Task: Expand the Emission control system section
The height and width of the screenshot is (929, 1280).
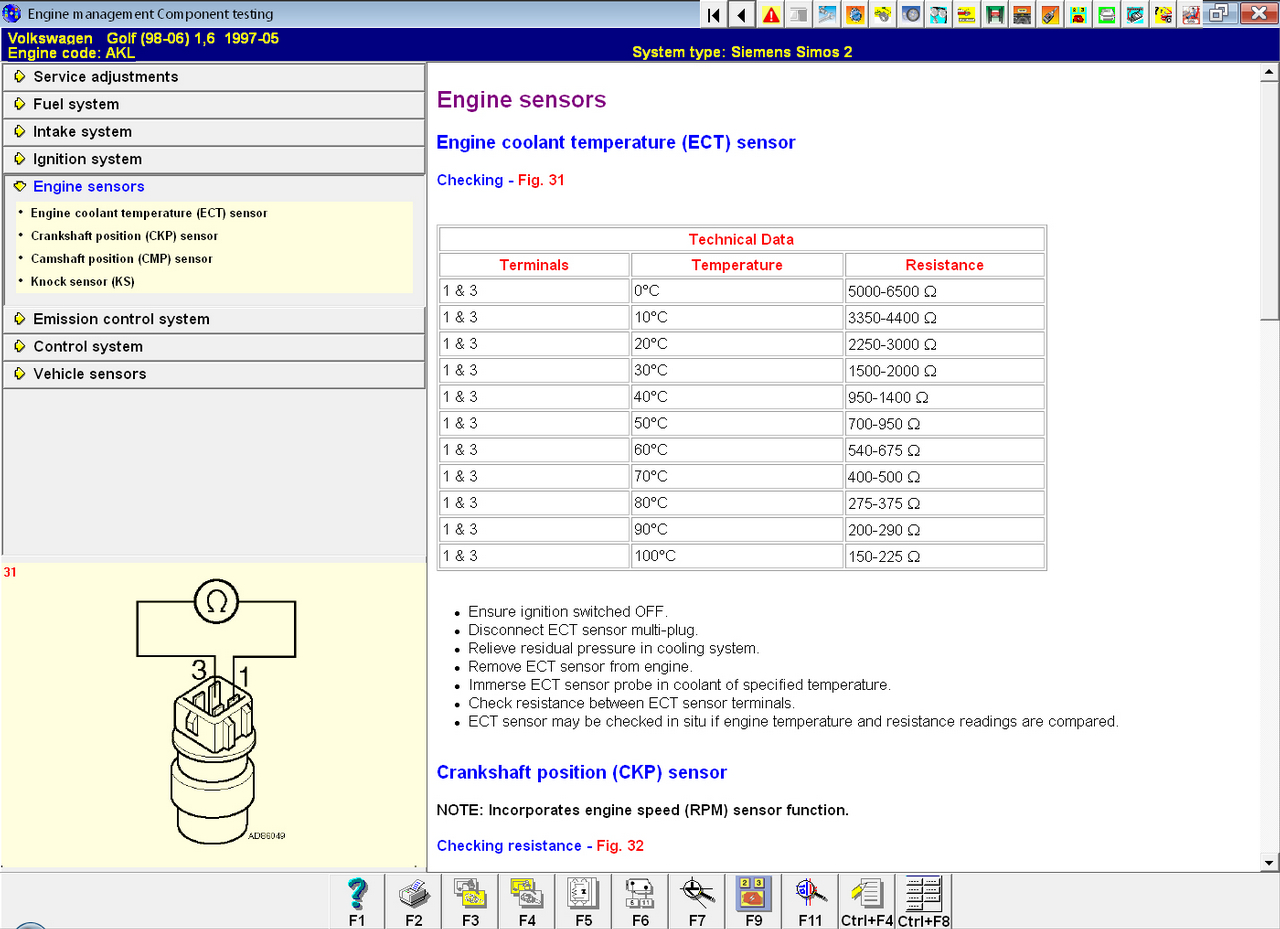Action: 121,319
